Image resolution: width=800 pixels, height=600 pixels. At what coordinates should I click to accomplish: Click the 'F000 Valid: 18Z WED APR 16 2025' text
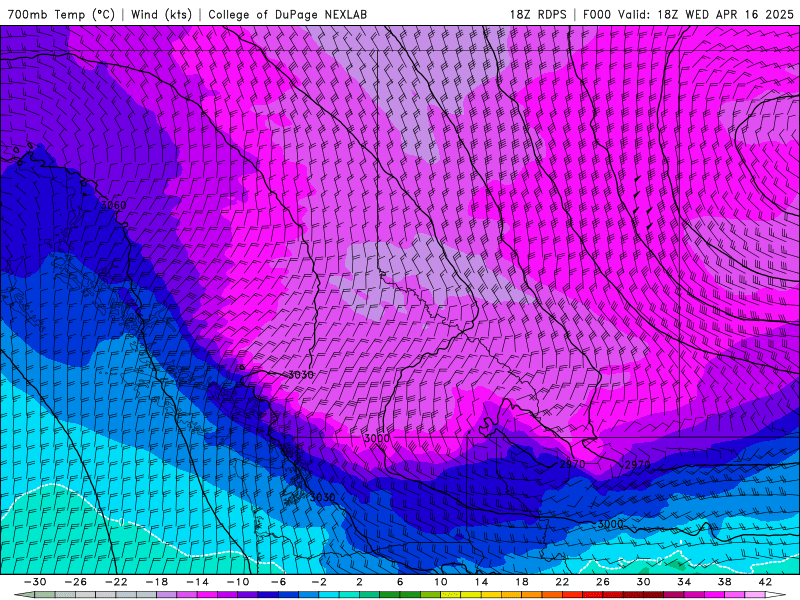coord(688,14)
